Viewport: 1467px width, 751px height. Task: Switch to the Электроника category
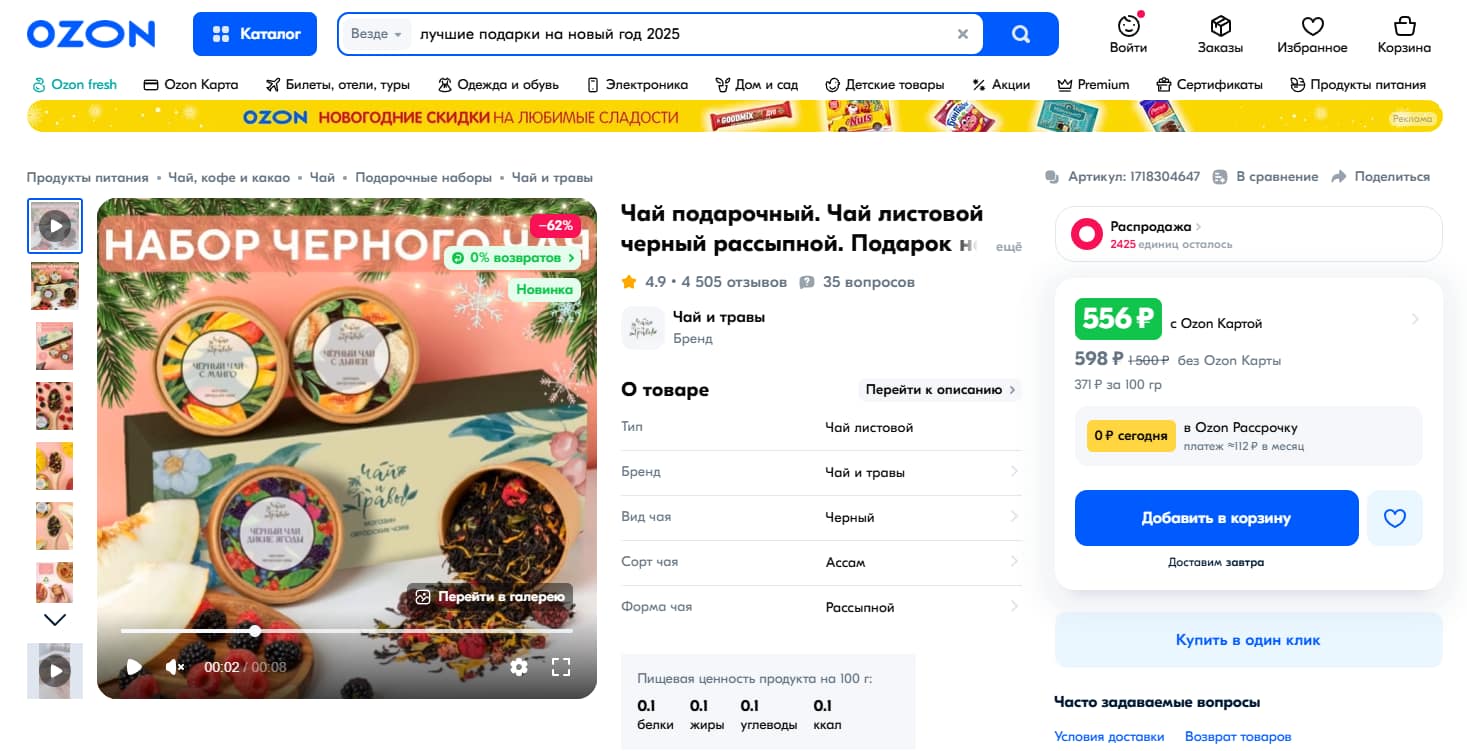pos(644,84)
